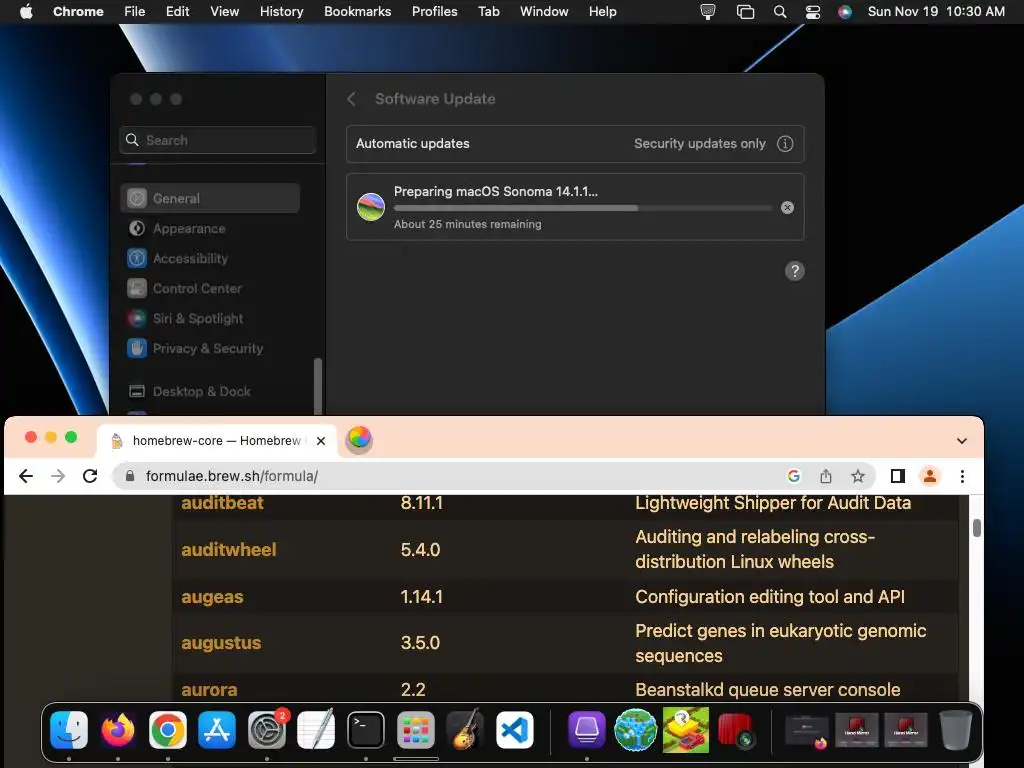Go back in Chrome history
Image resolution: width=1024 pixels, height=768 pixels.
click(26, 476)
